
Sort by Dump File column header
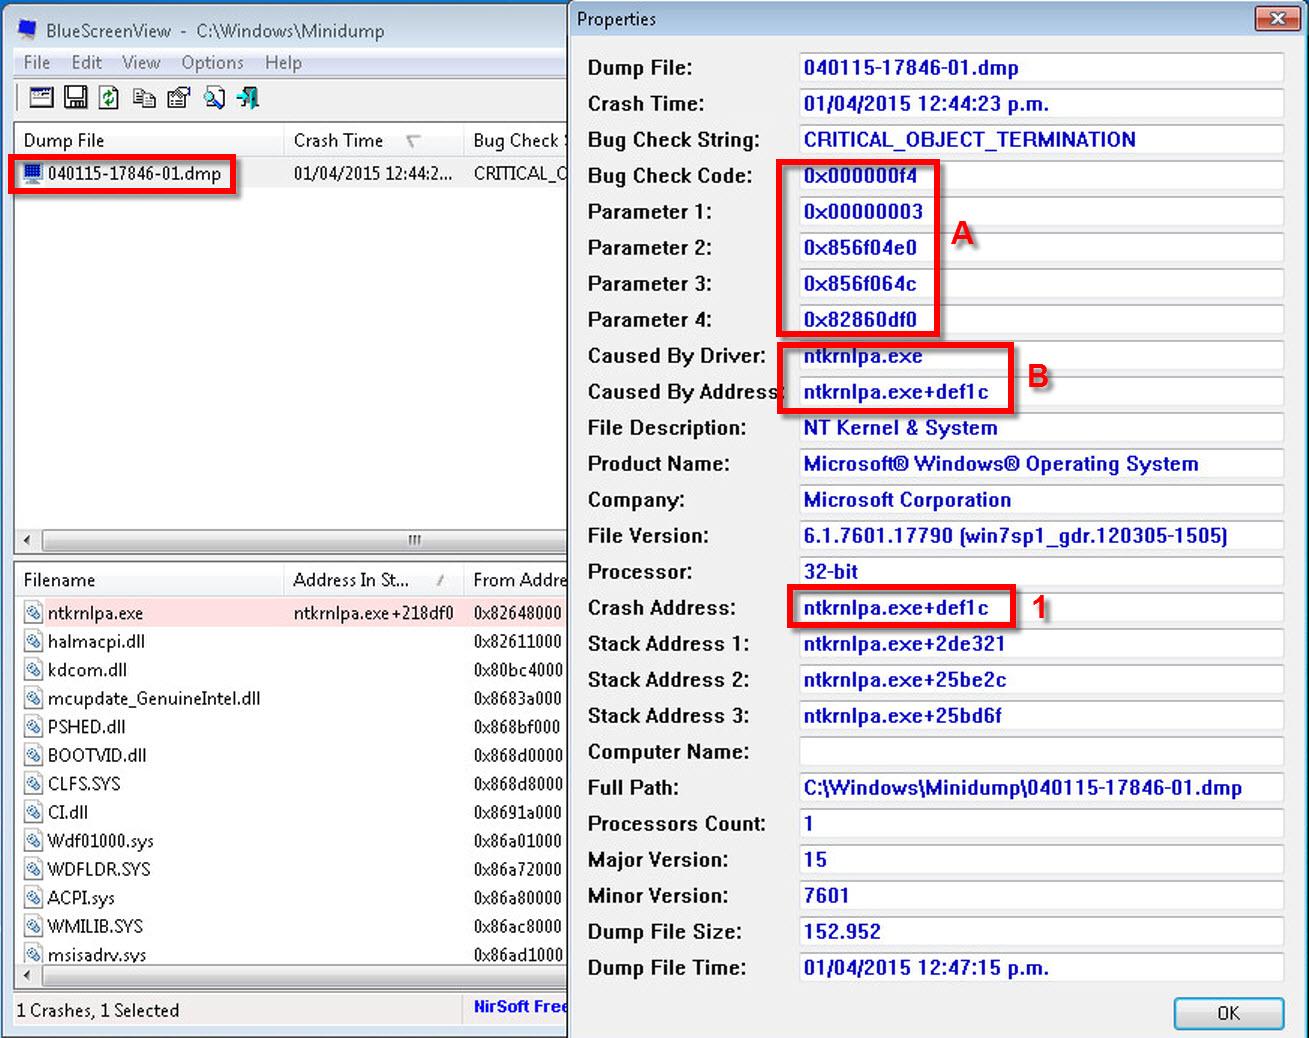click(x=64, y=140)
